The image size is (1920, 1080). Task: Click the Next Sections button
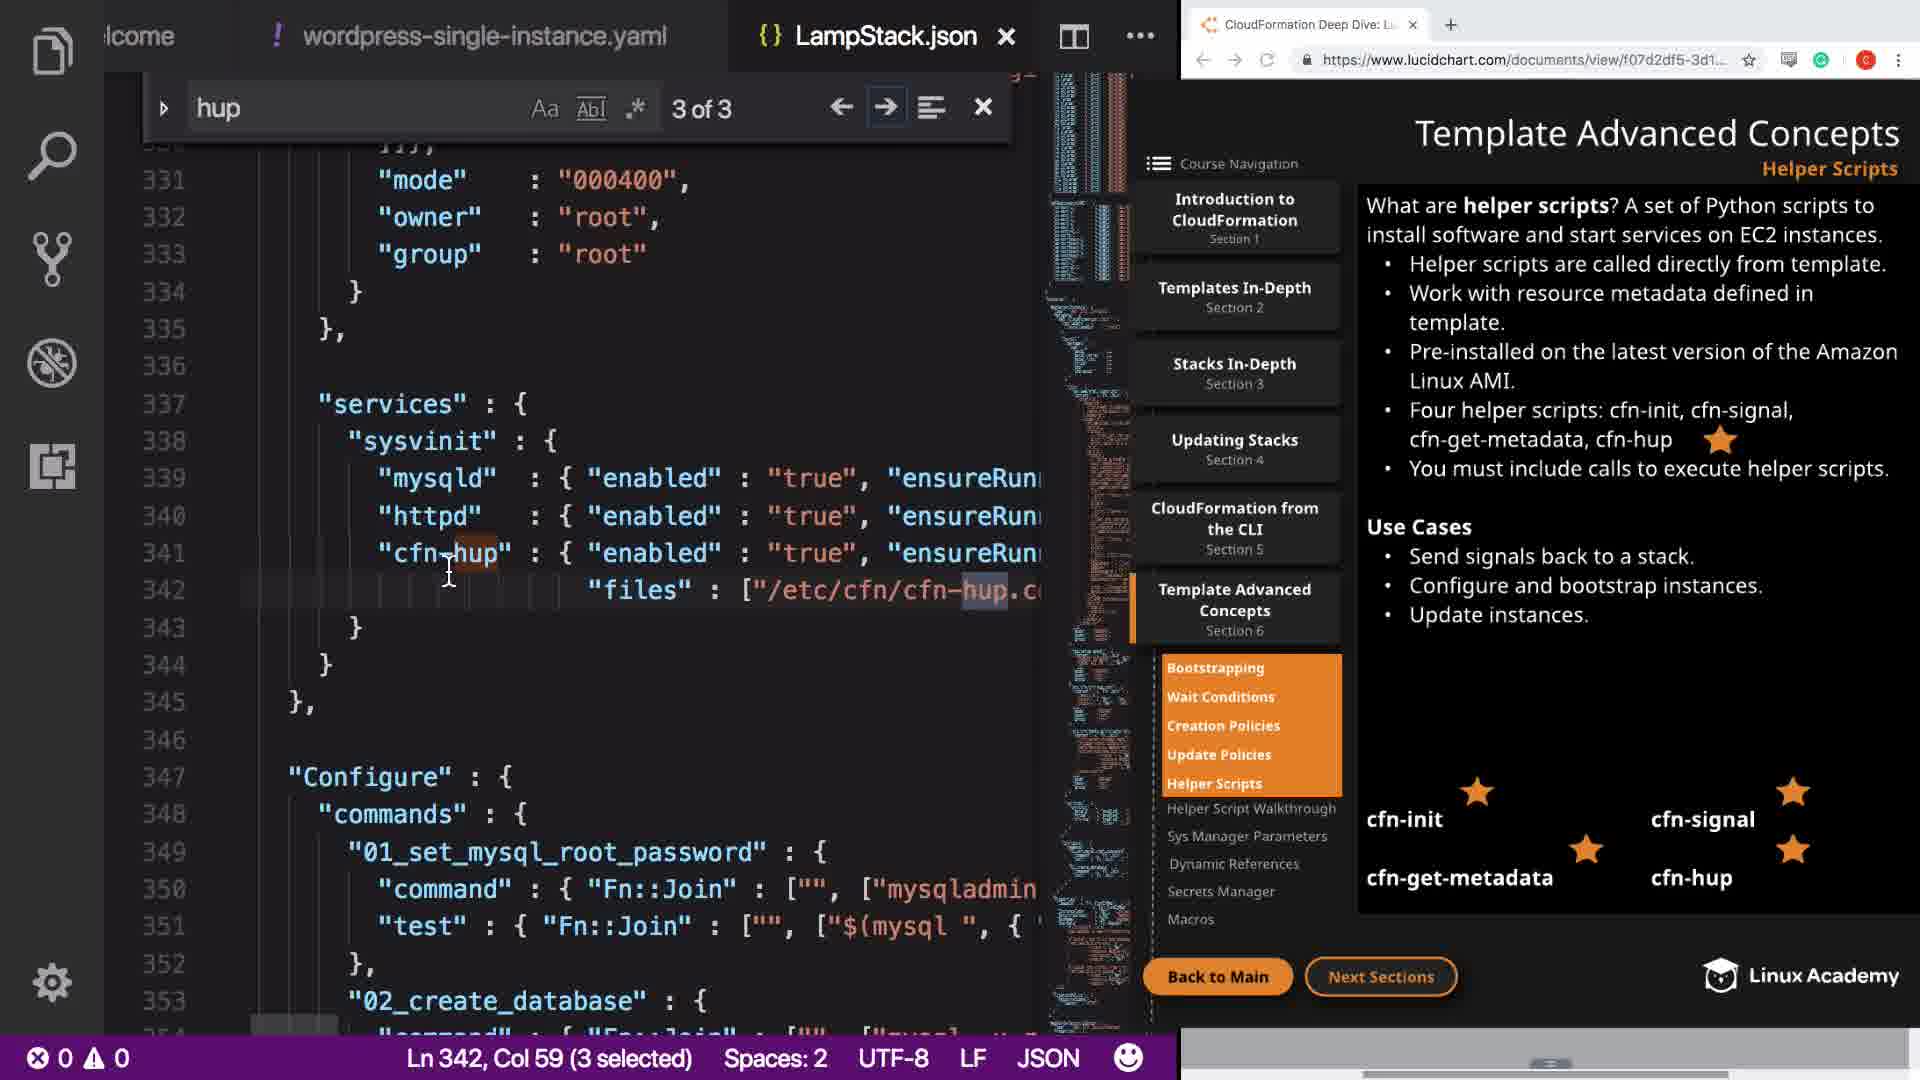coord(1380,977)
